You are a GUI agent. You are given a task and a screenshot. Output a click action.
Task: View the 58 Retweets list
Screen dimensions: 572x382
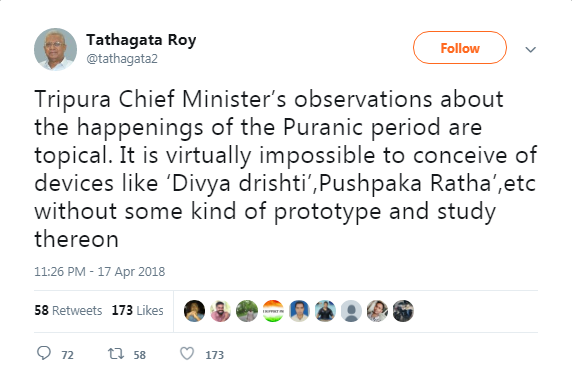coord(68,310)
